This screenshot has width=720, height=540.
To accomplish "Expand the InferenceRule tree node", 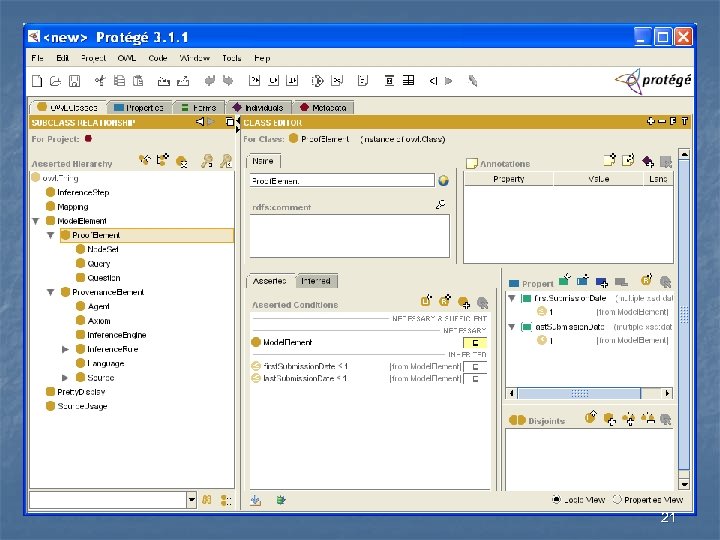I will click(65, 349).
